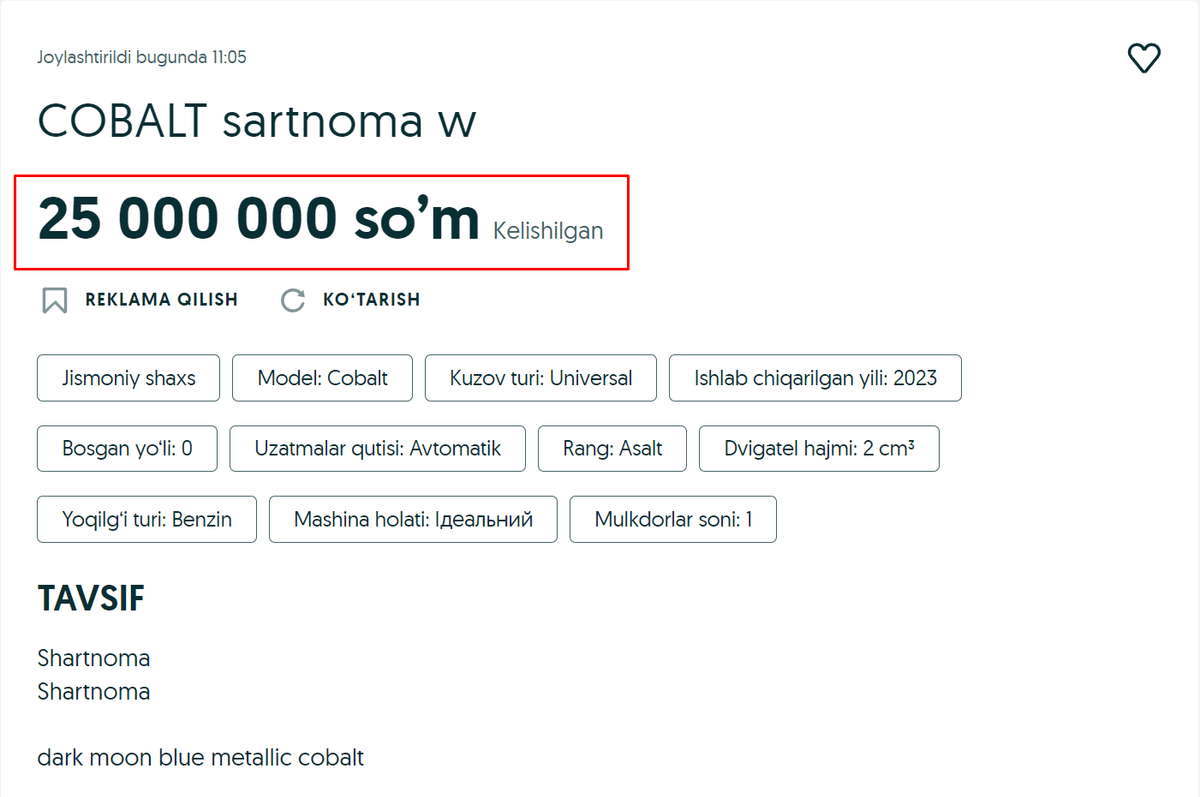This screenshot has width=1200, height=797.
Task: Click the Yoqilg'i turi: Benzin chip
Action: coord(147,519)
